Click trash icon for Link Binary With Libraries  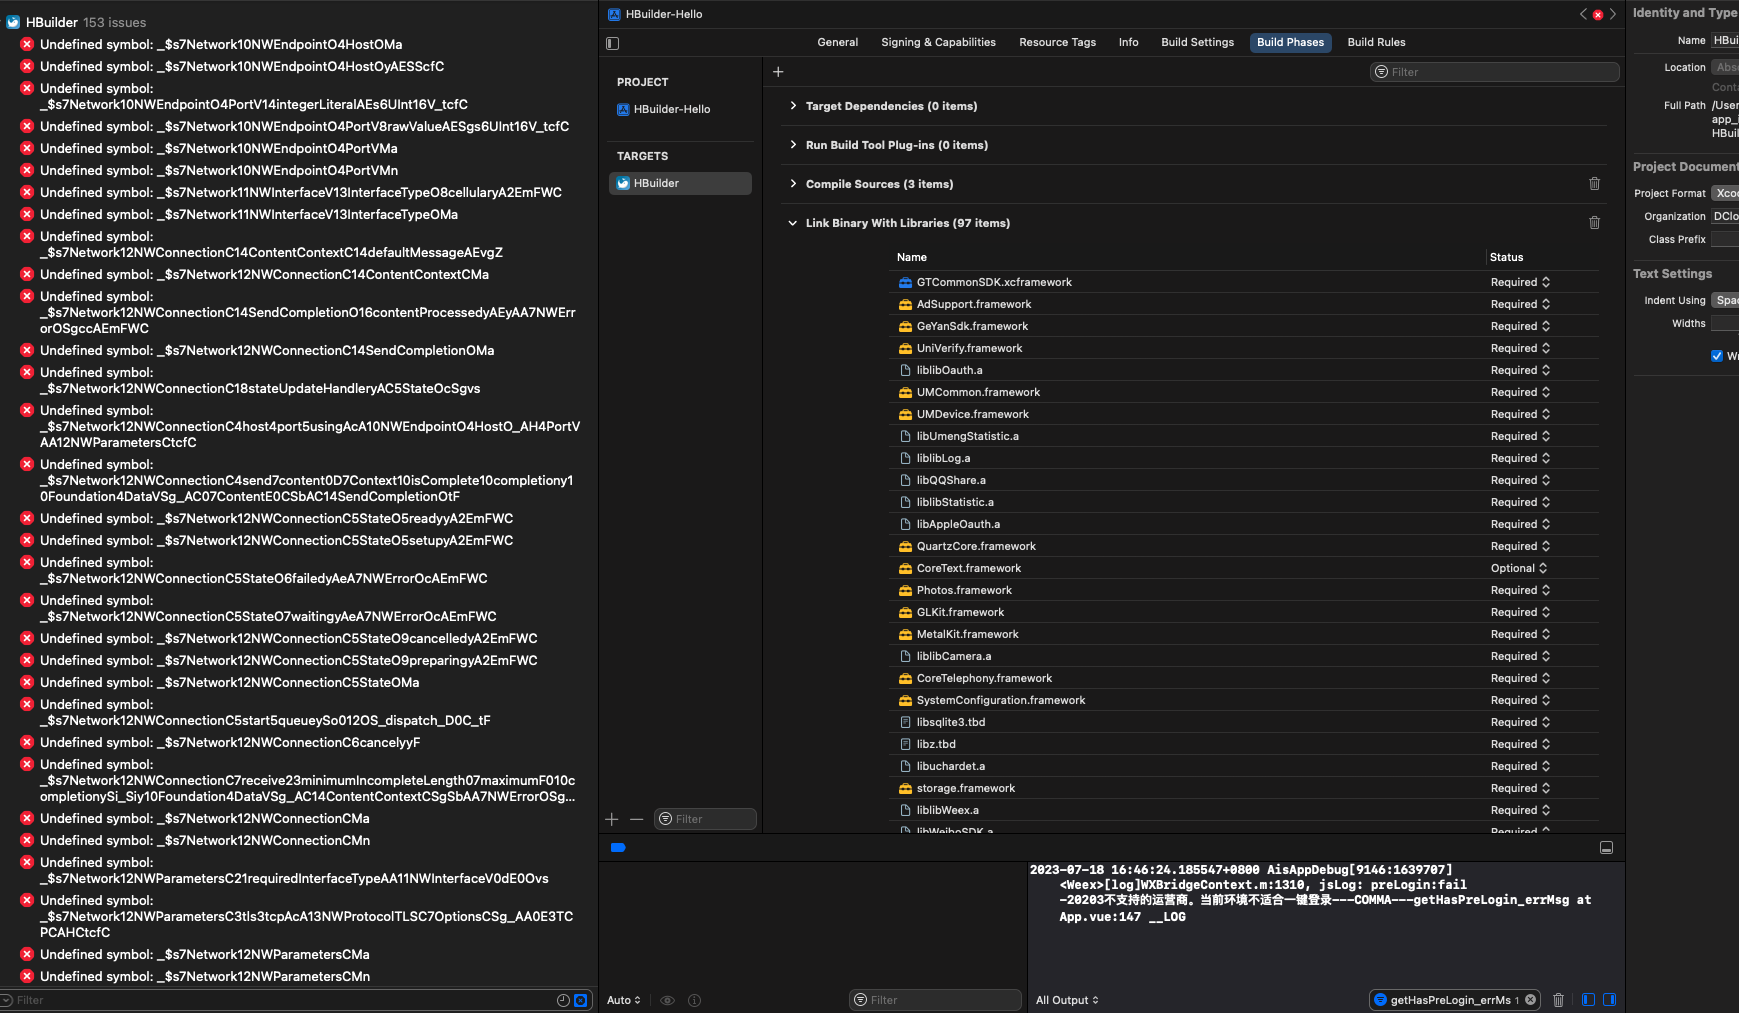(x=1594, y=223)
